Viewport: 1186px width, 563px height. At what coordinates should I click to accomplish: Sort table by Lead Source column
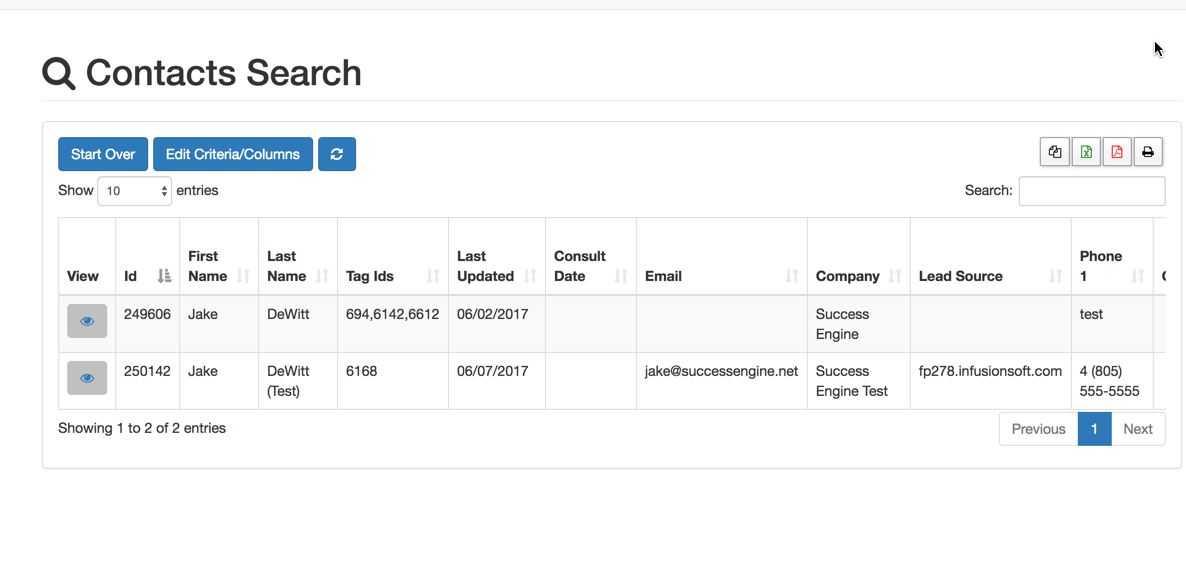pos(989,276)
